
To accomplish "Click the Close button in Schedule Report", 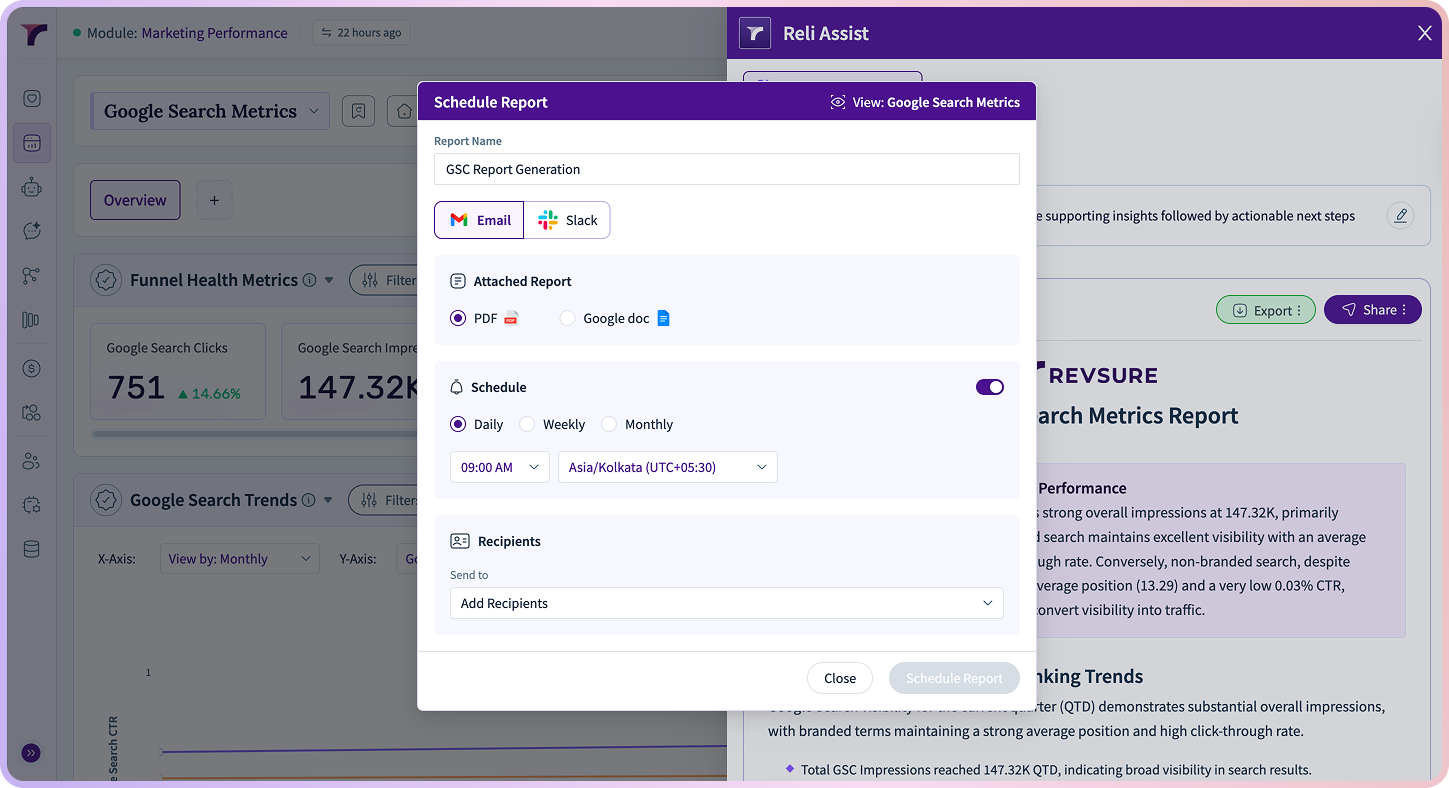I will click(840, 678).
